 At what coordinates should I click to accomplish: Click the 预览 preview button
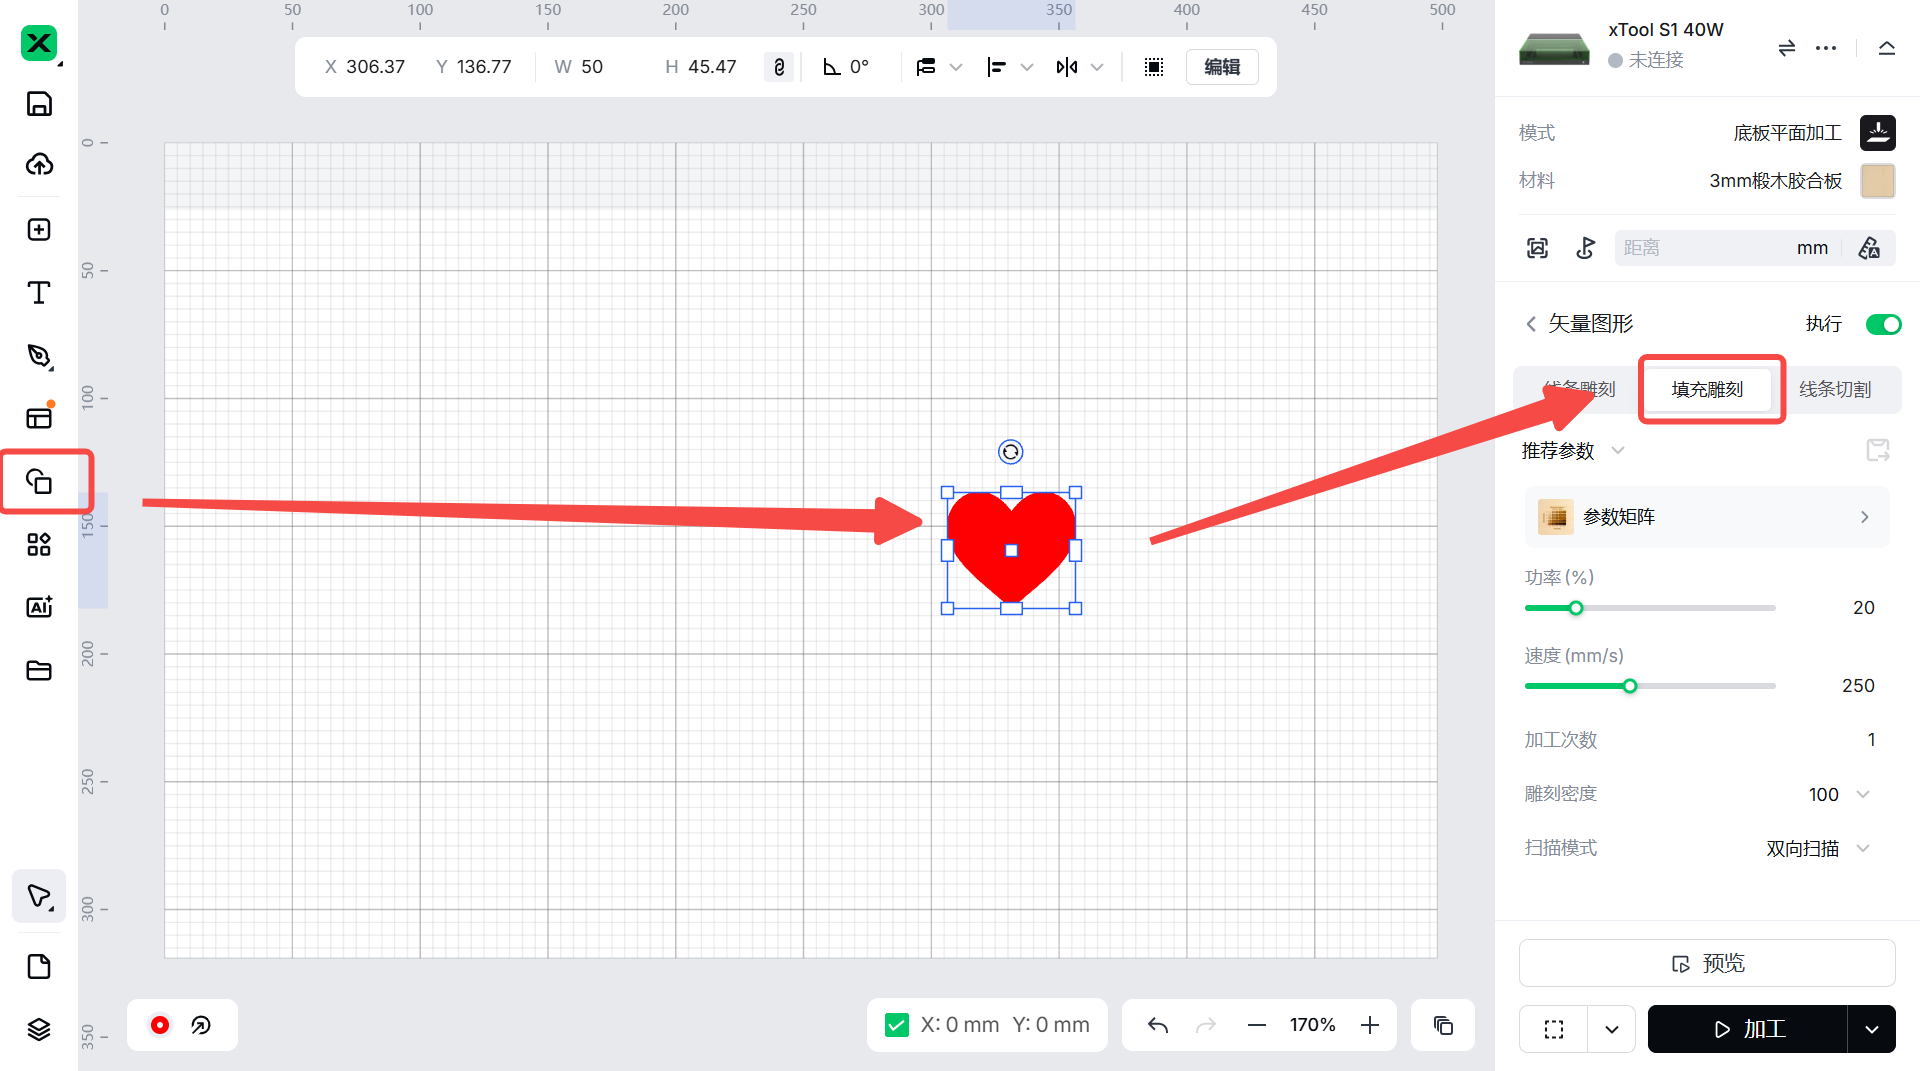(1707, 963)
